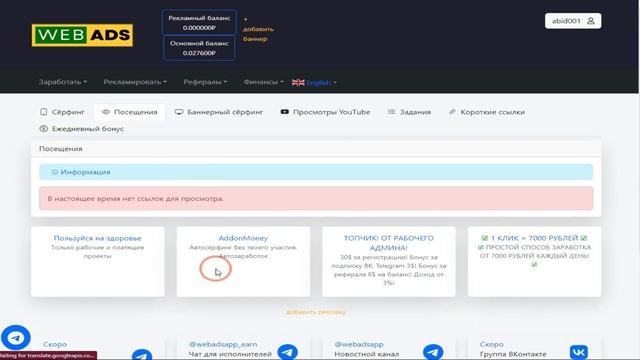The width and height of the screenshot is (640, 360).
Task: Click Telegram icon for Новостной канал
Action: pyautogui.click(x=433, y=352)
